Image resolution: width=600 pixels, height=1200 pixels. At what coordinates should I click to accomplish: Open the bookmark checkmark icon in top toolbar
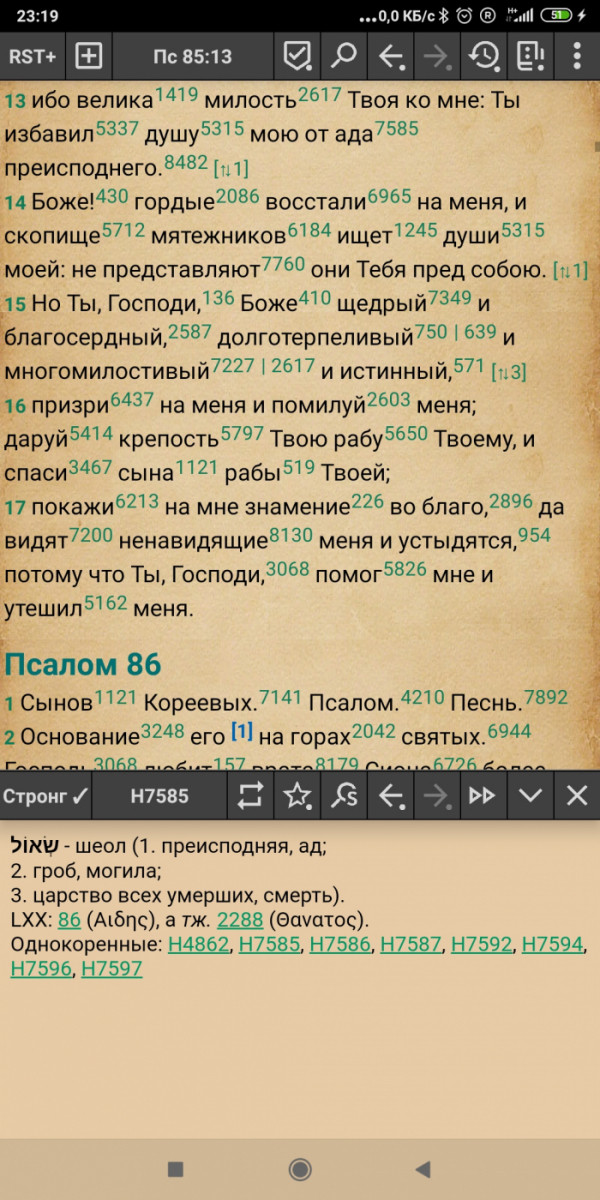coord(297,56)
